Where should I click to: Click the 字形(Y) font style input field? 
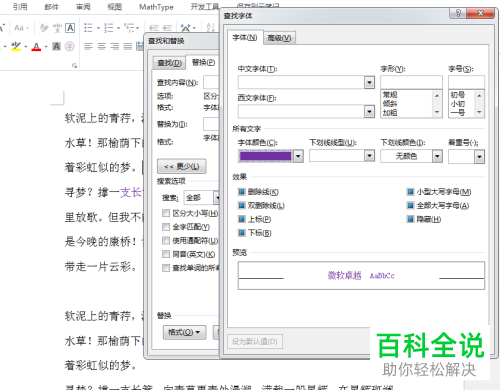[x=411, y=82]
